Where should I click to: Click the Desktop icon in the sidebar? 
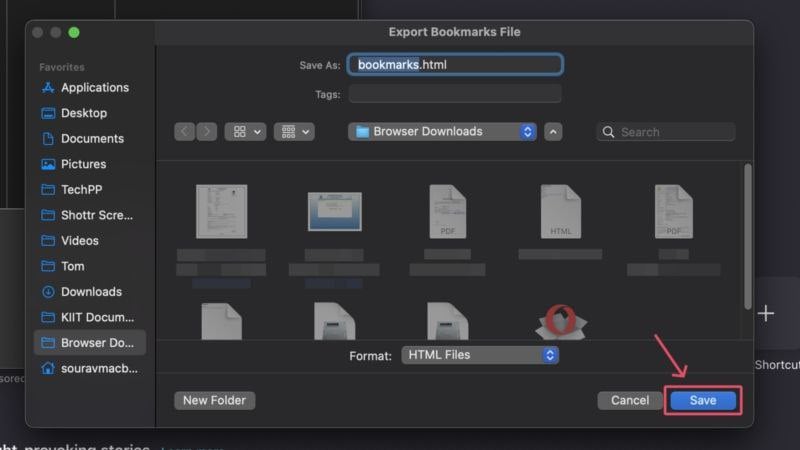pyautogui.click(x=48, y=113)
